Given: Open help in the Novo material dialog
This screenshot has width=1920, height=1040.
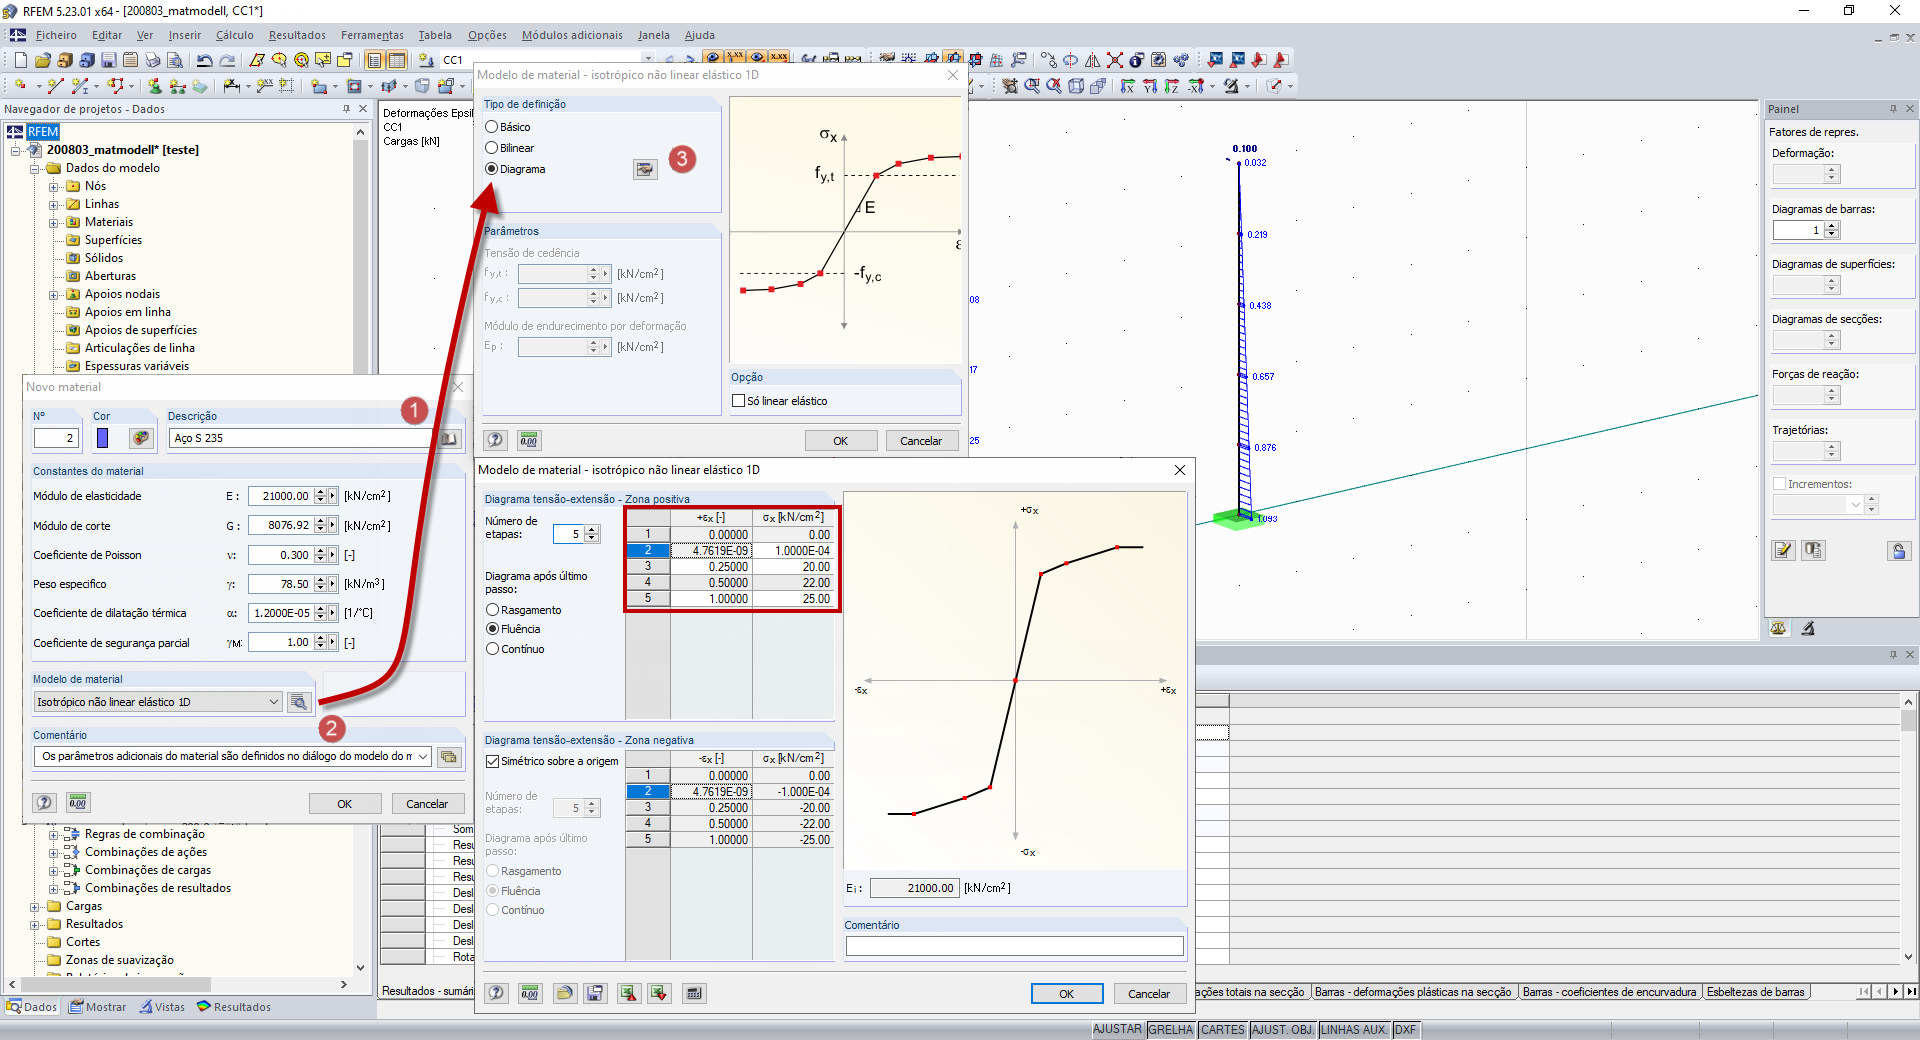Looking at the screenshot, I should [44, 802].
